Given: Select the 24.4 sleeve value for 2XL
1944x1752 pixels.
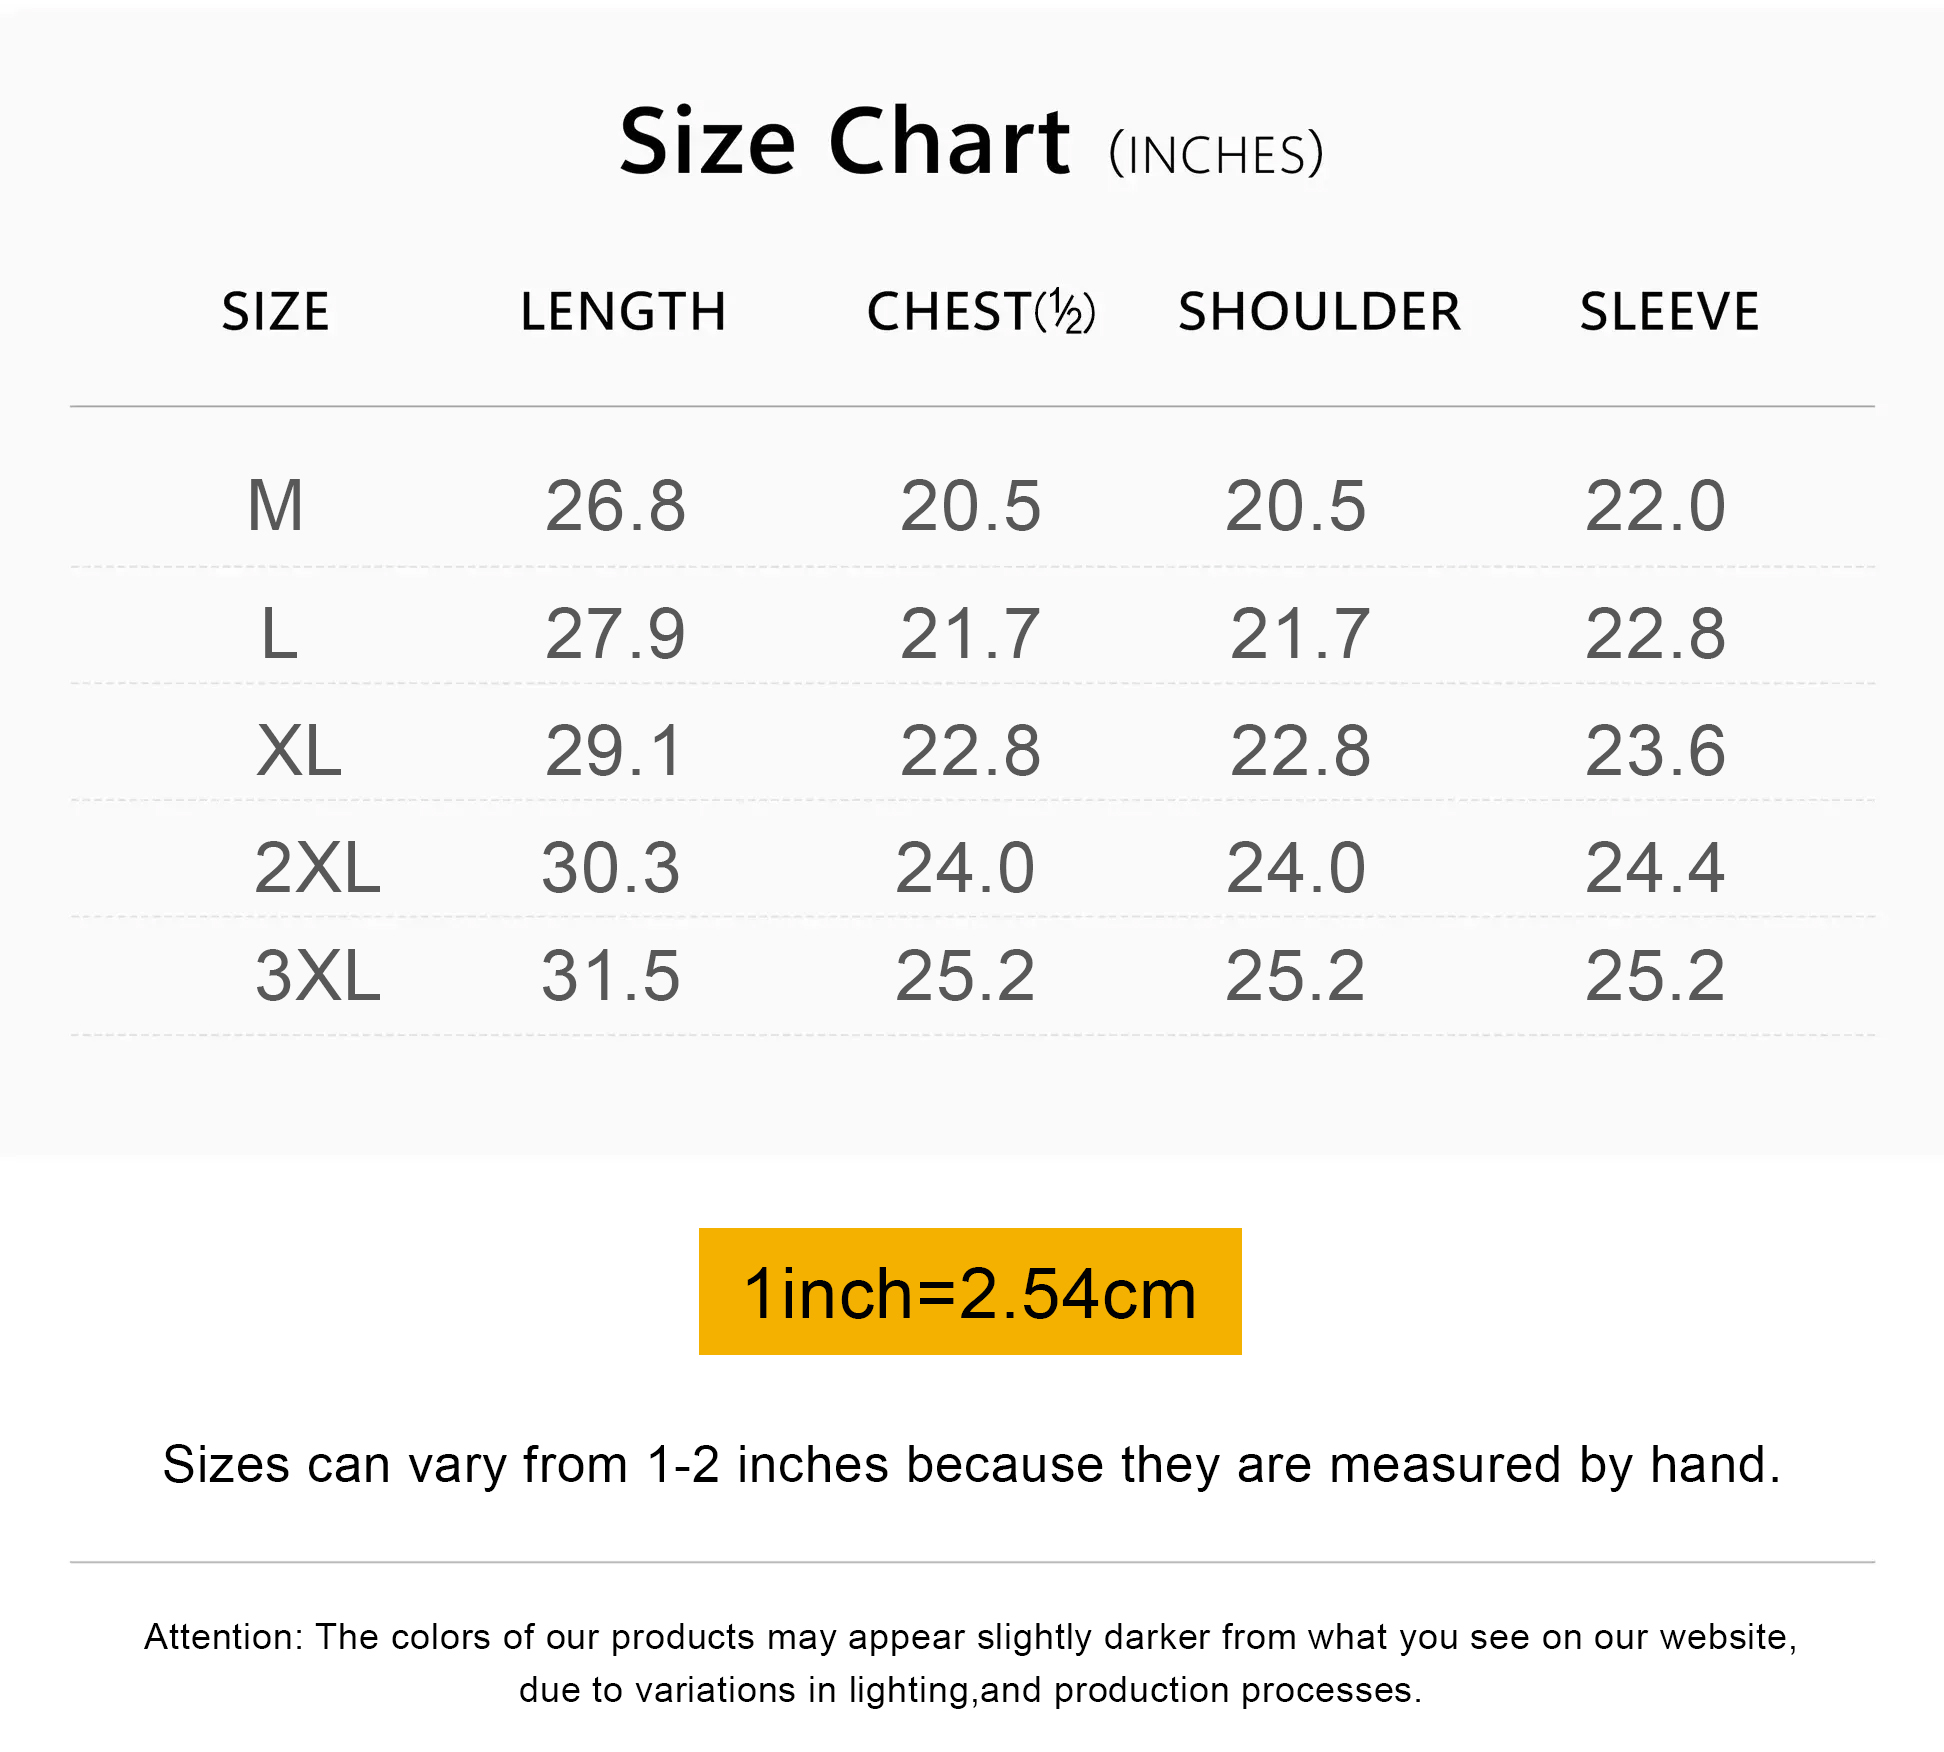Looking at the screenshot, I should coord(1655,868).
